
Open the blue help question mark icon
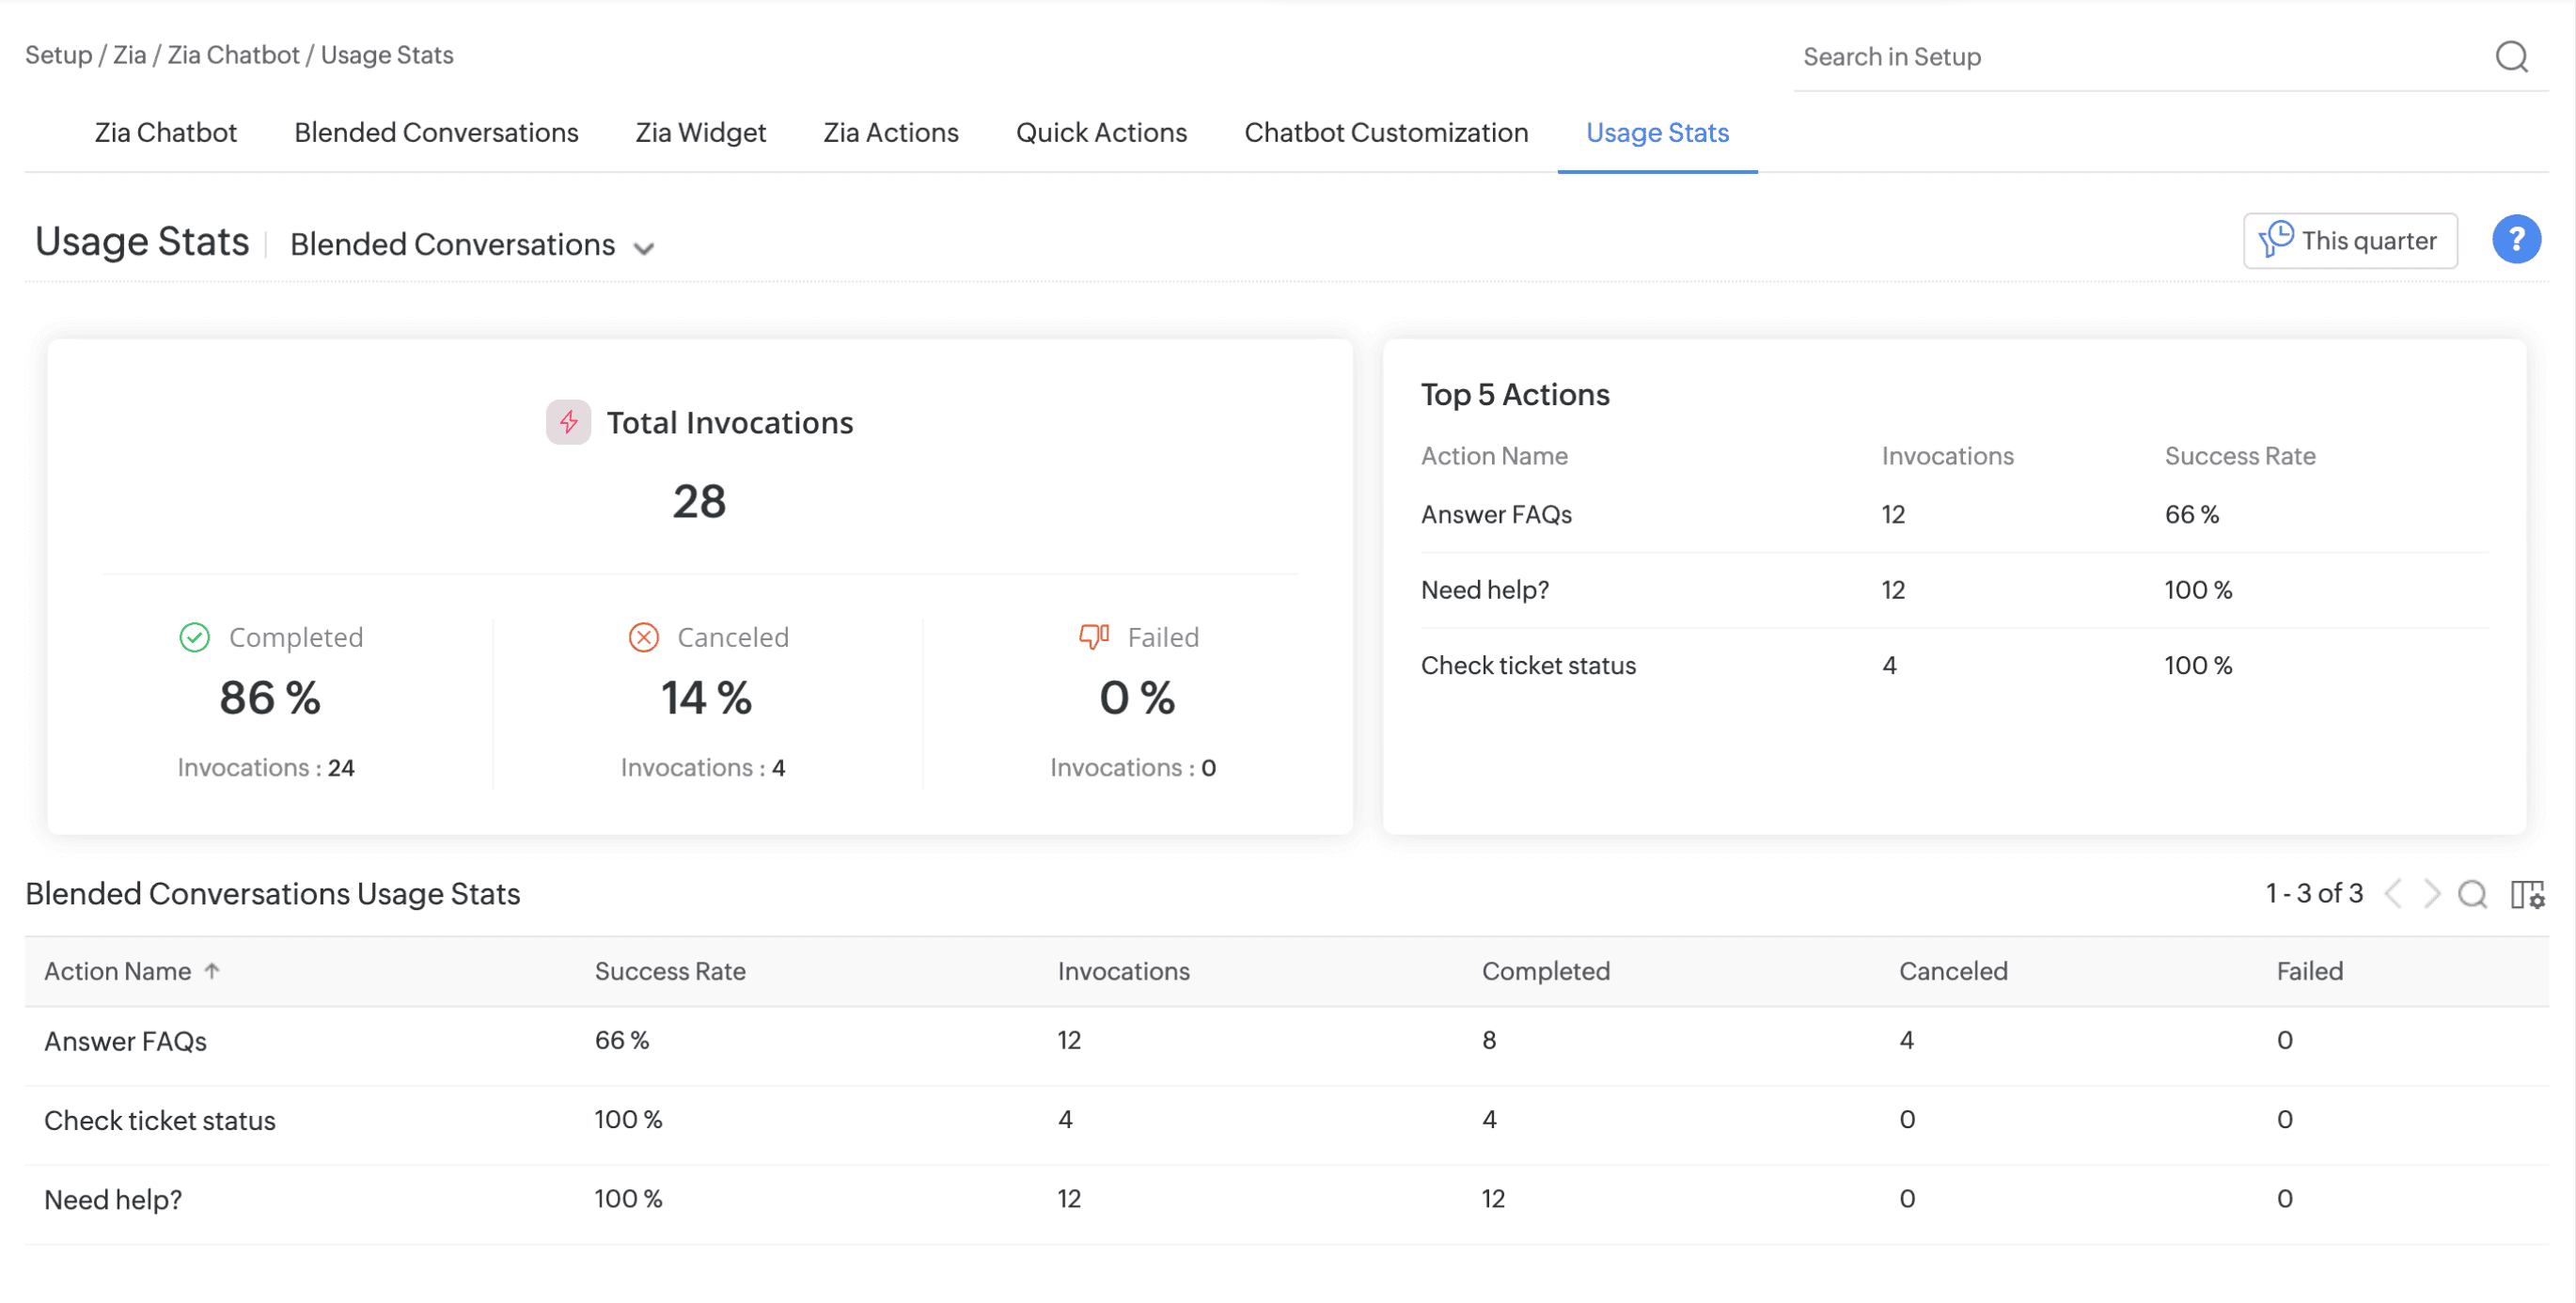(x=2515, y=240)
